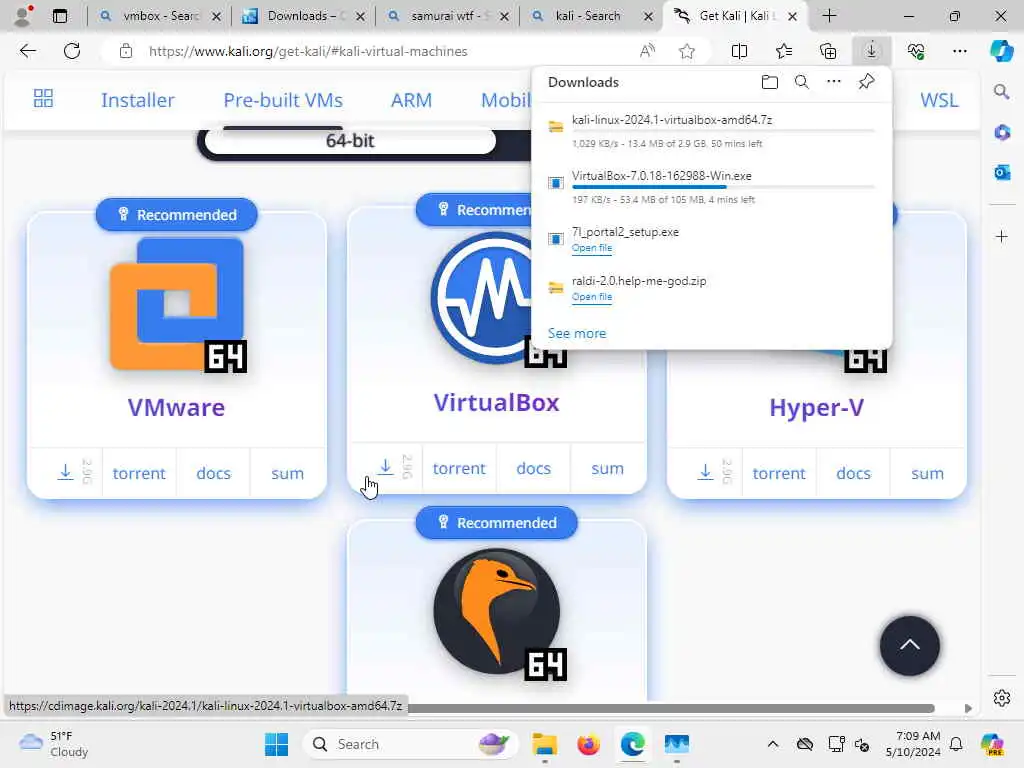Open Hyper-V docs link
1024x768 pixels.
854,473
